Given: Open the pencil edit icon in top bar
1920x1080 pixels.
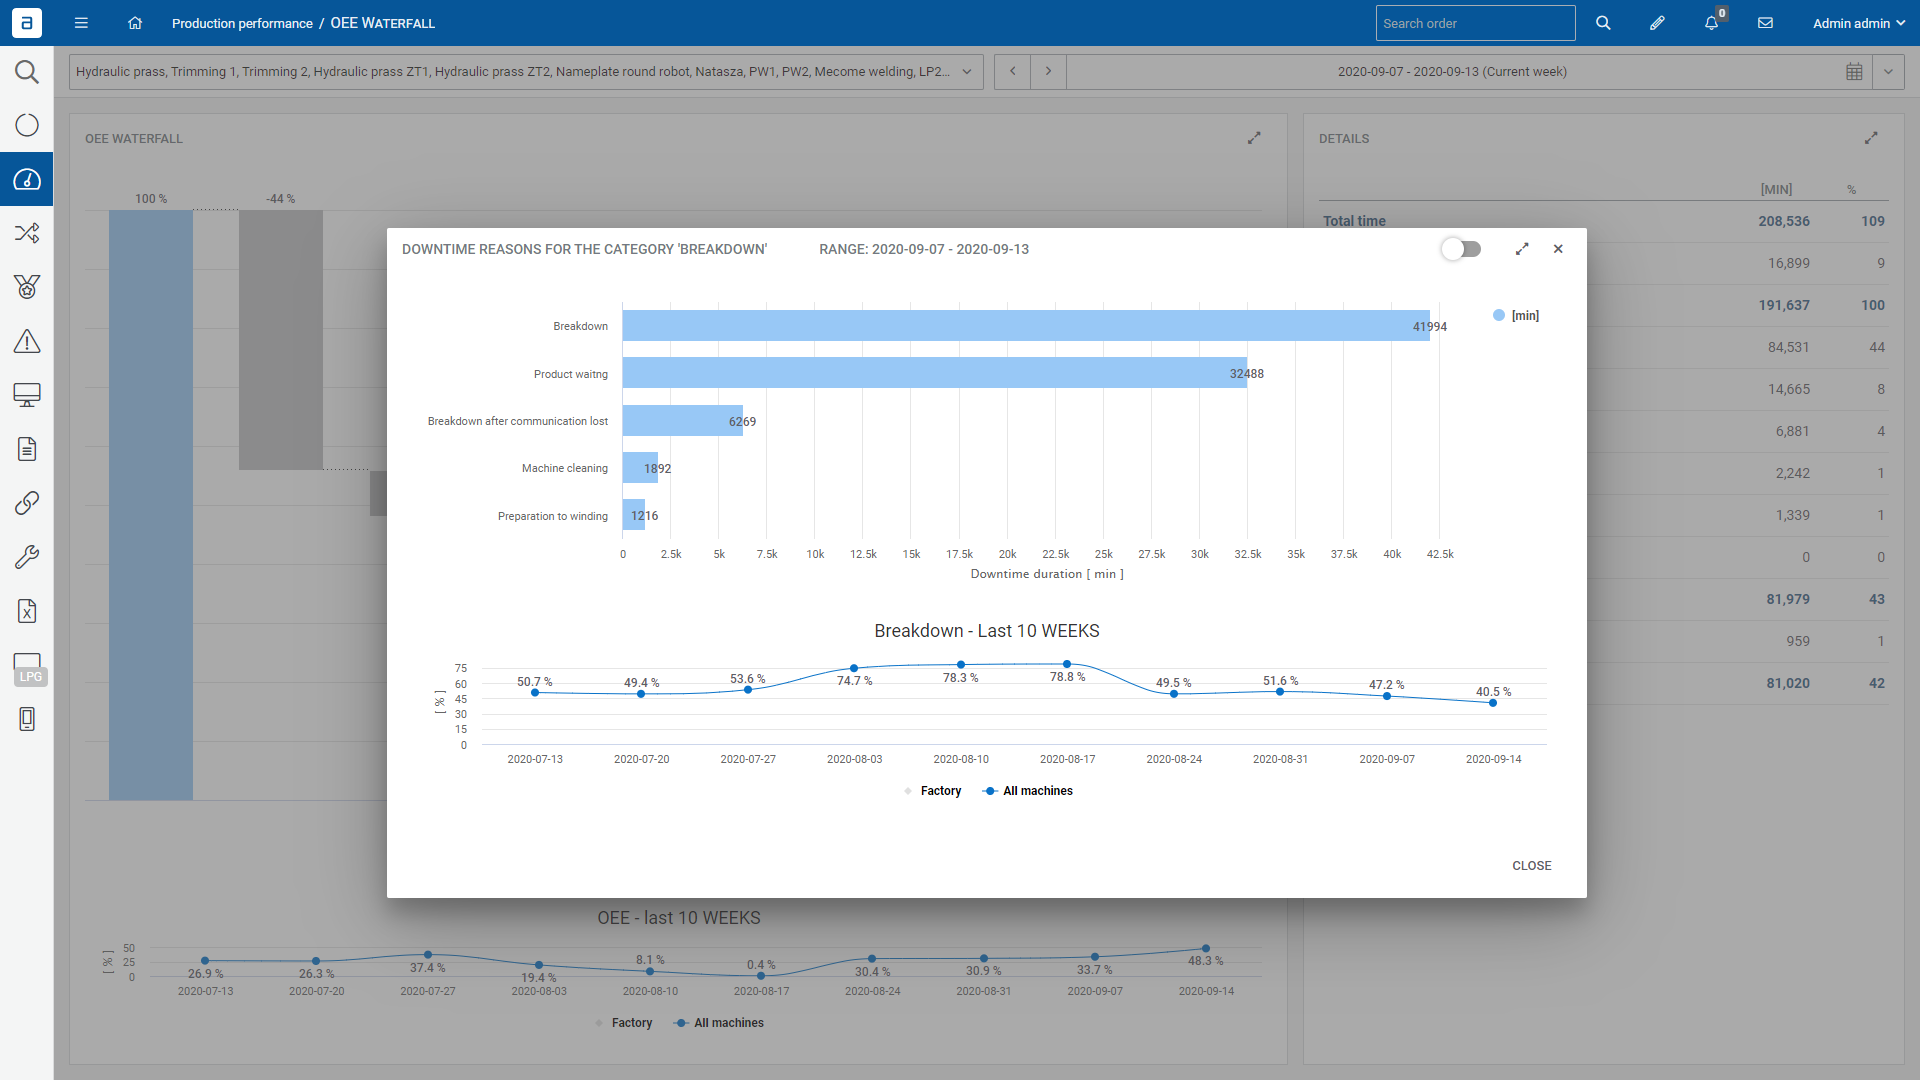Looking at the screenshot, I should click(1657, 23).
